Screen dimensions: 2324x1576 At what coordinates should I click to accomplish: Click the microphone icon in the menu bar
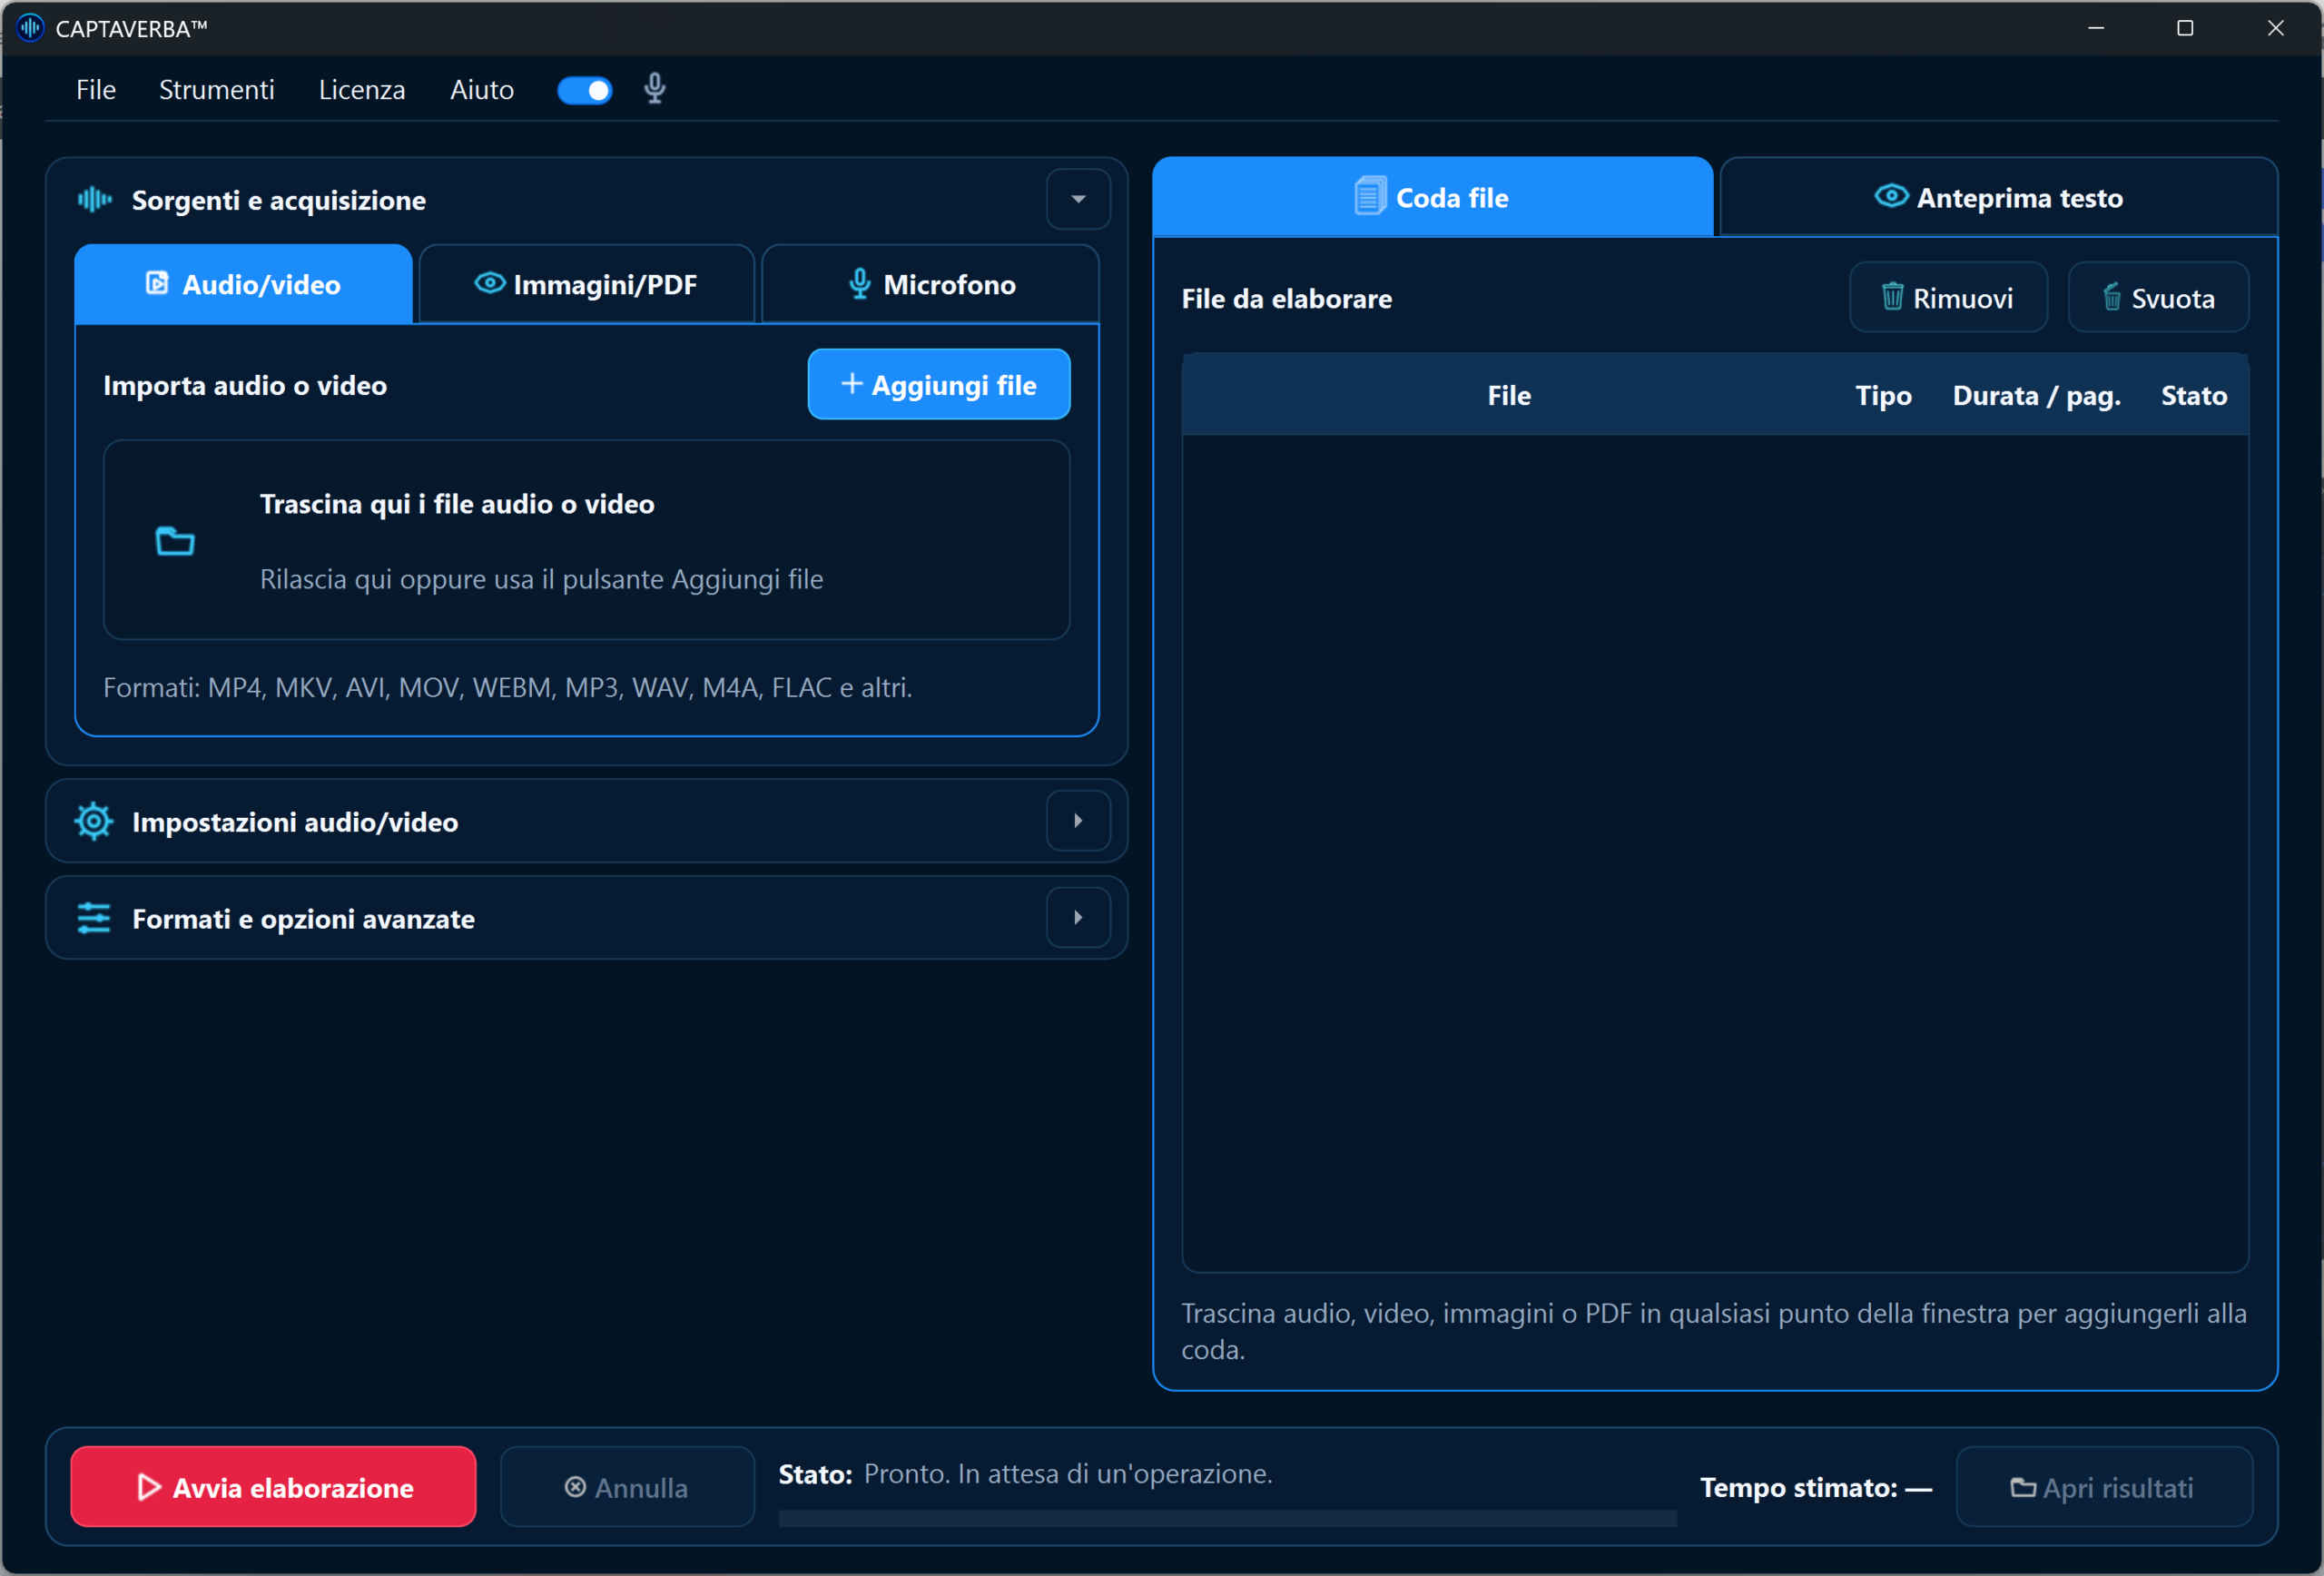tap(655, 89)
